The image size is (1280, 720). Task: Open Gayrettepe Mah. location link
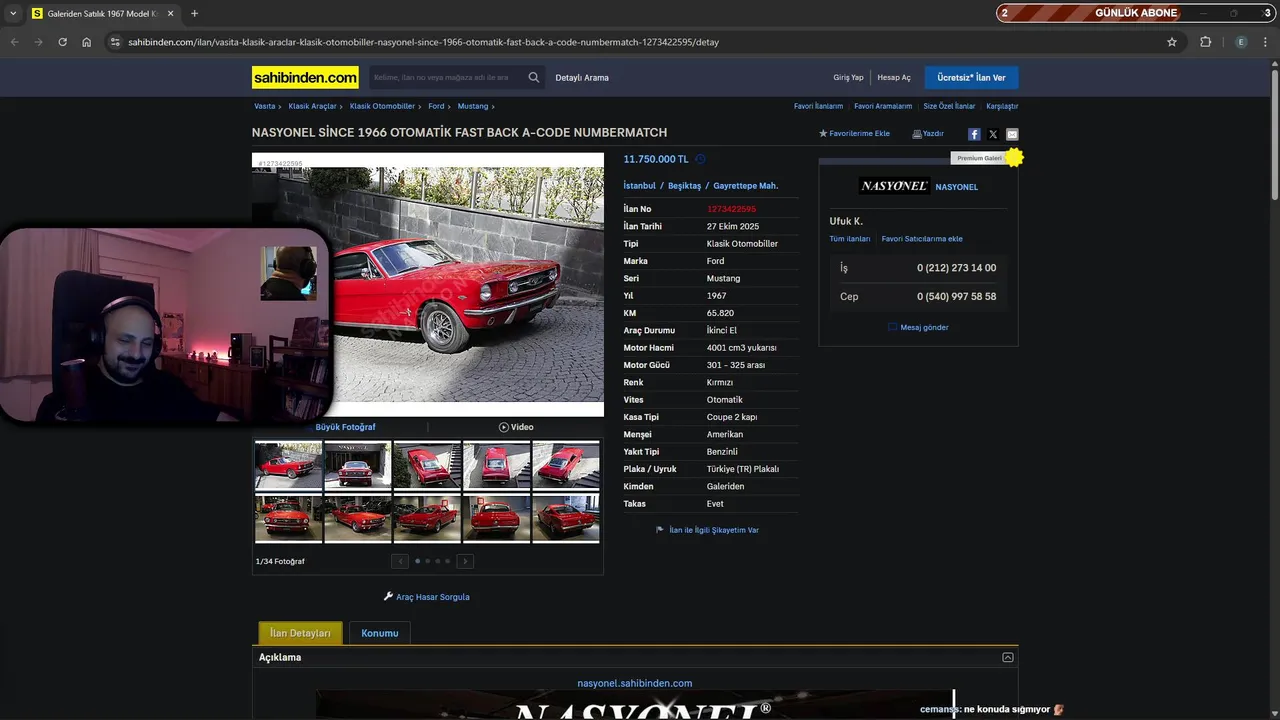pos(745,186)
